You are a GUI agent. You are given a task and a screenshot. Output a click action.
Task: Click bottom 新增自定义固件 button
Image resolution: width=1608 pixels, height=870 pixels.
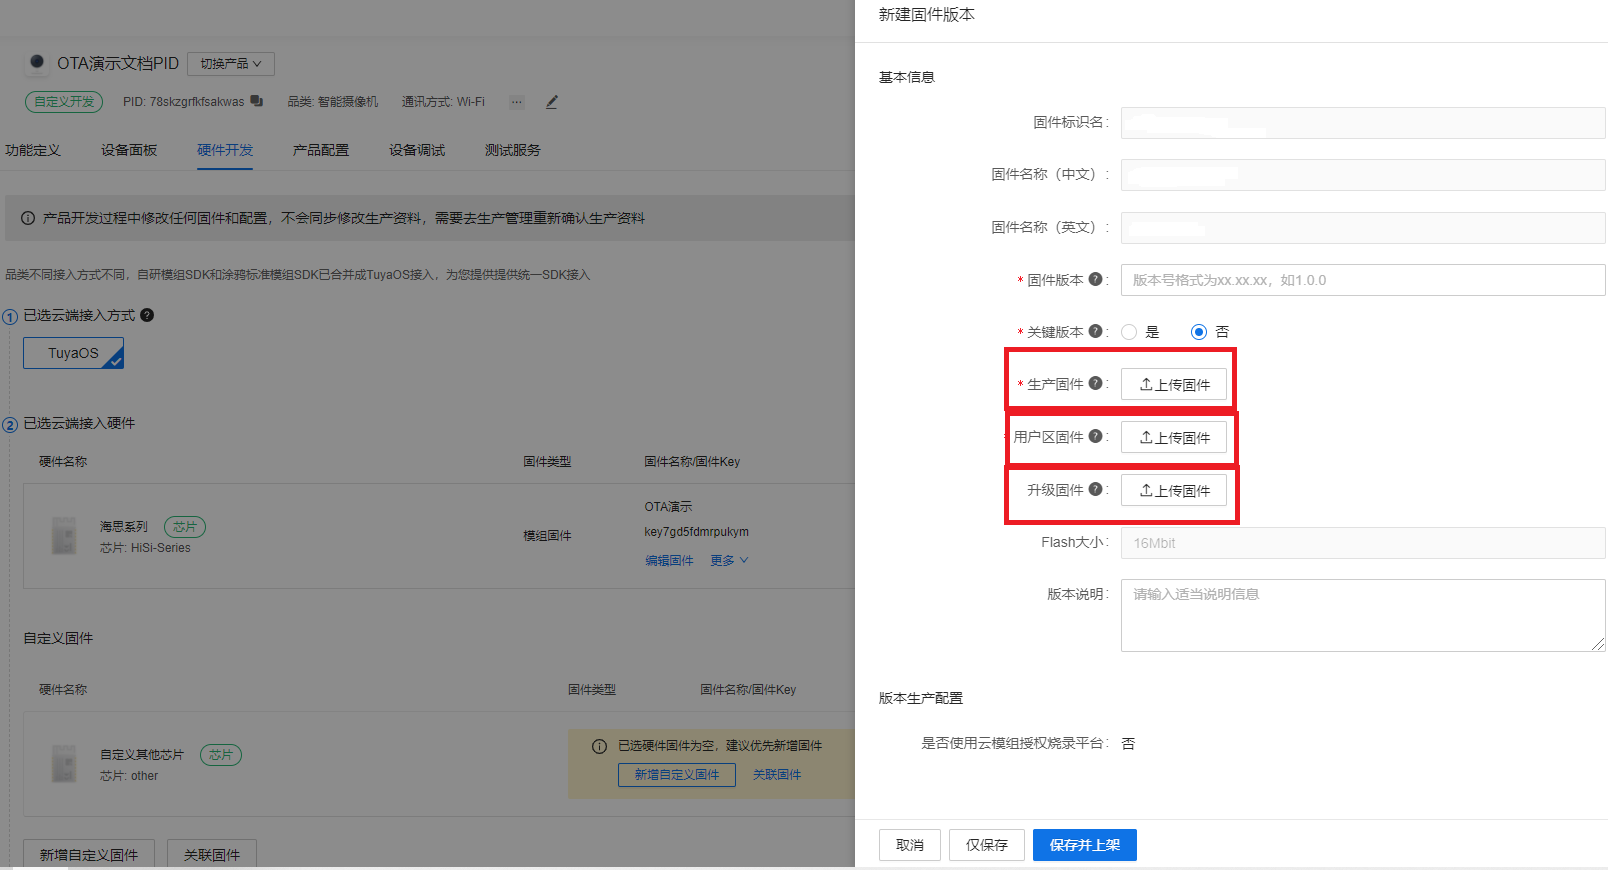coord(89,854)
